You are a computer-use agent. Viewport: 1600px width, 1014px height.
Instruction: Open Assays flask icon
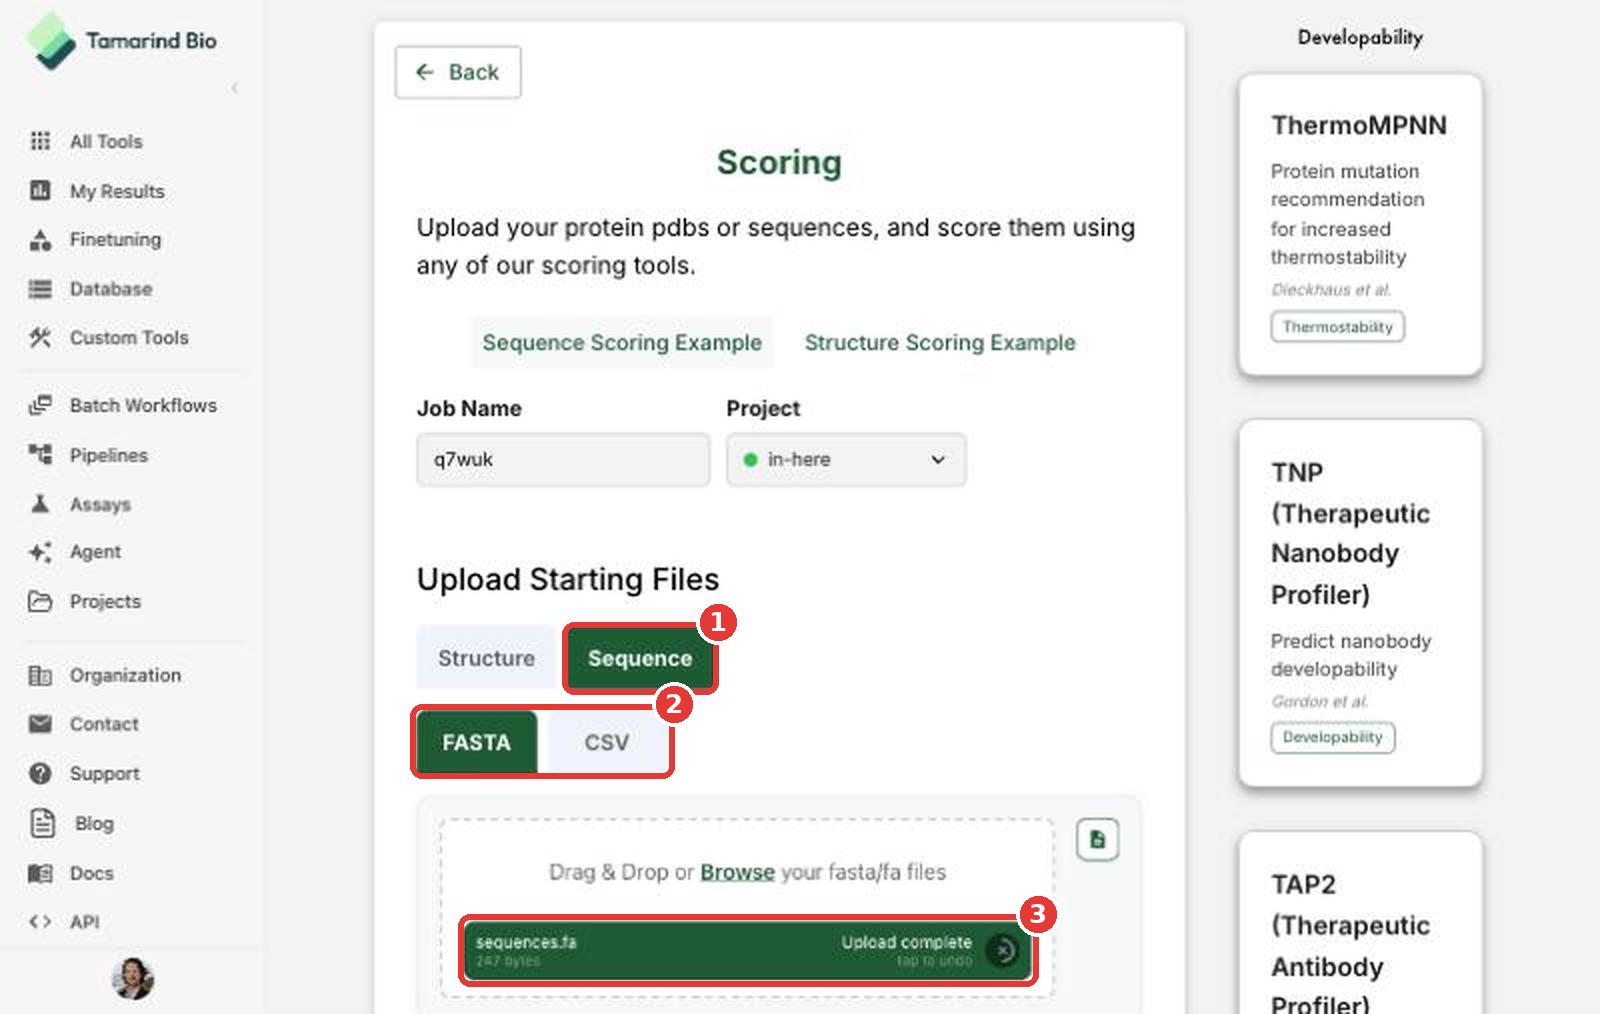pyautogui.click(x=40, y=504)
